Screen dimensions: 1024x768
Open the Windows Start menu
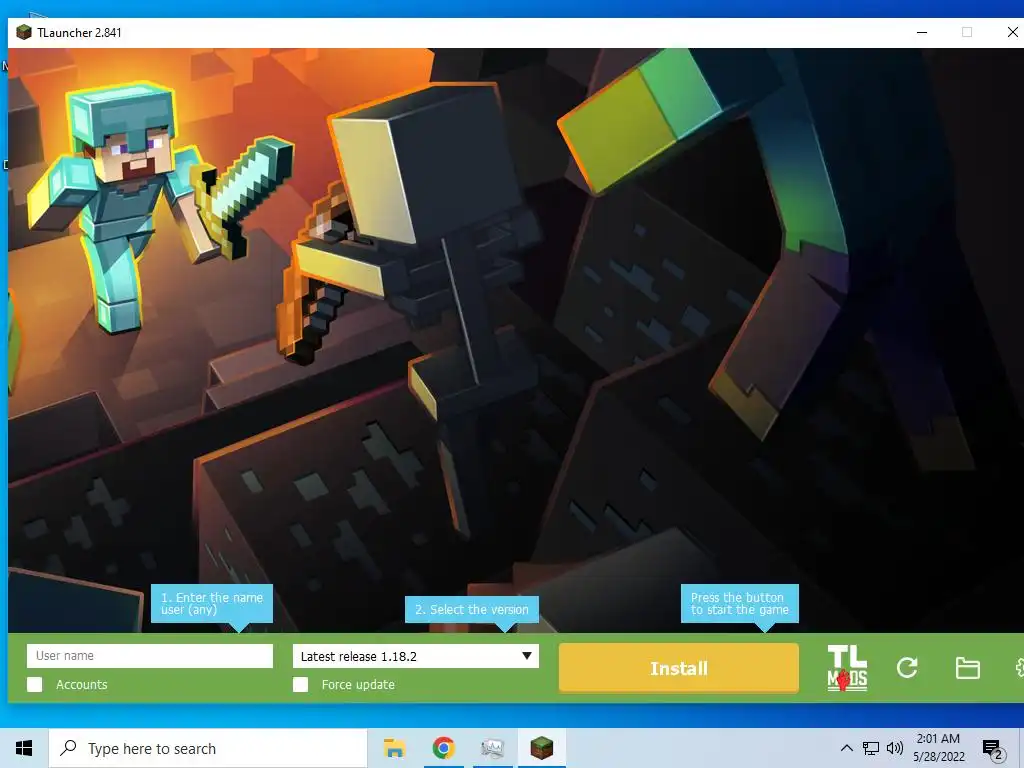pos(24,748)
